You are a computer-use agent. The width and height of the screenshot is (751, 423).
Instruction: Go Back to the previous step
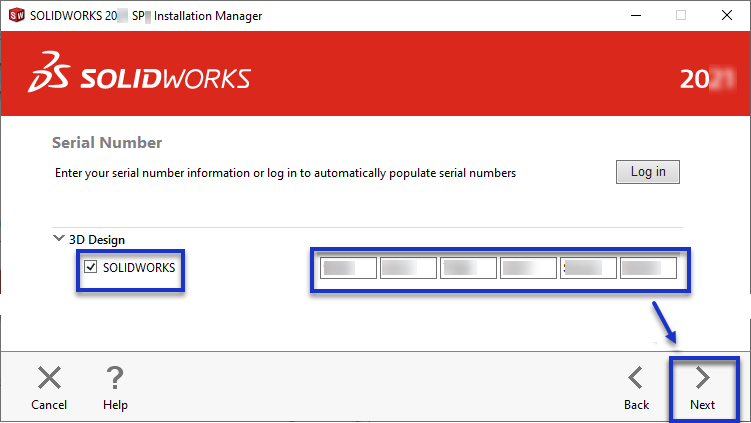tap(636, 389)
